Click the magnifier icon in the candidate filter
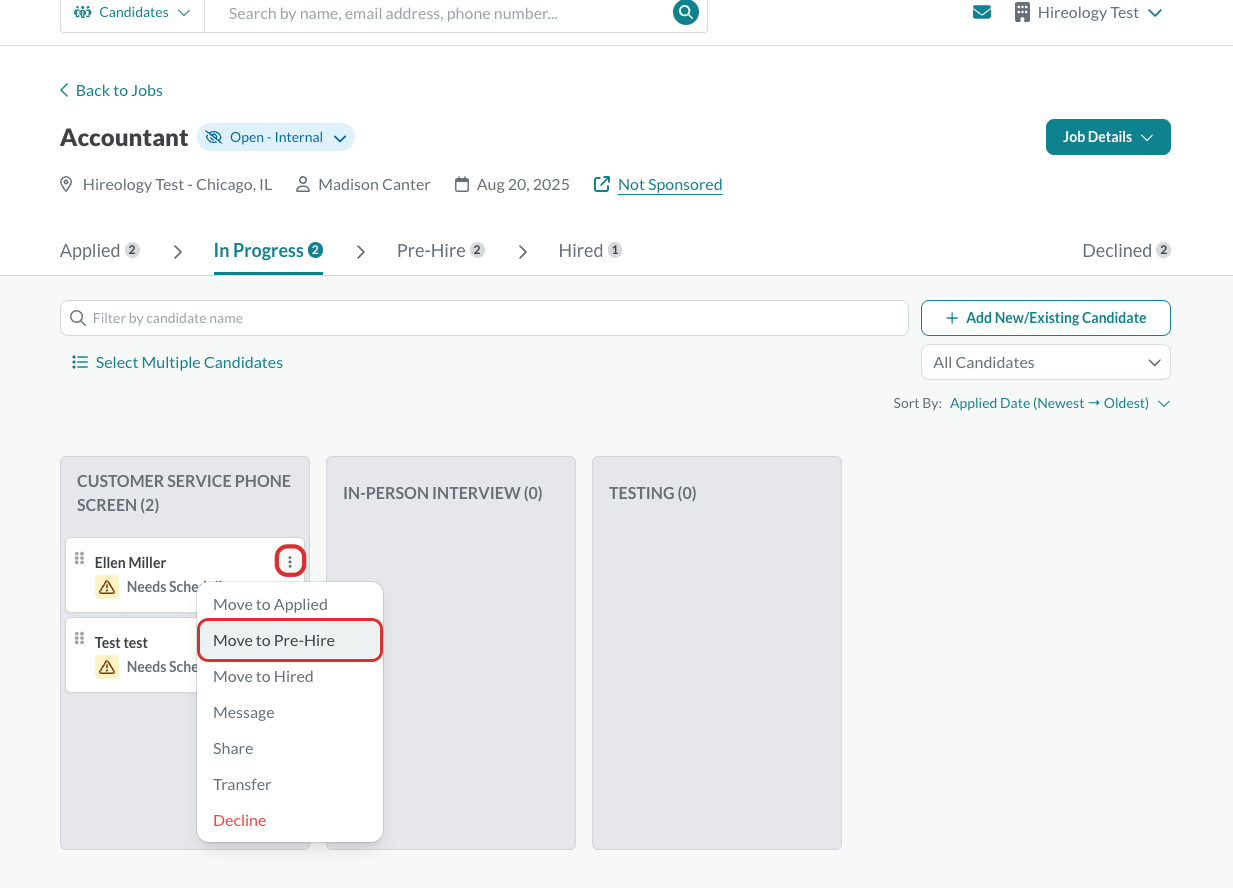The width and height of the screenshot is (1233, 888). [x=78, y=318]
